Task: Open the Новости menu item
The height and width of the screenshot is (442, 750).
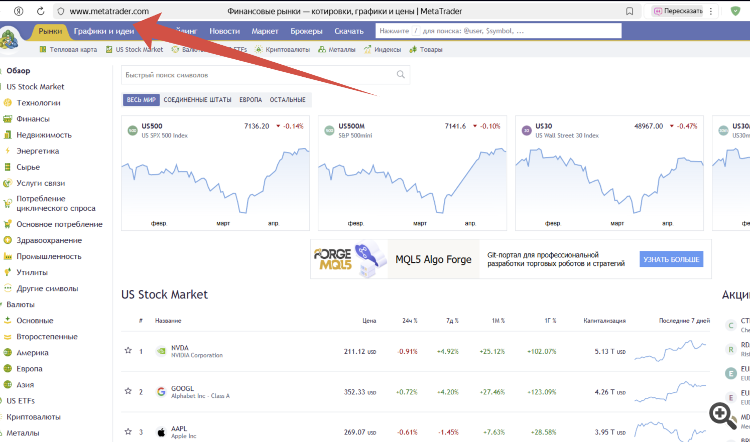Action: tap(224, 31)
